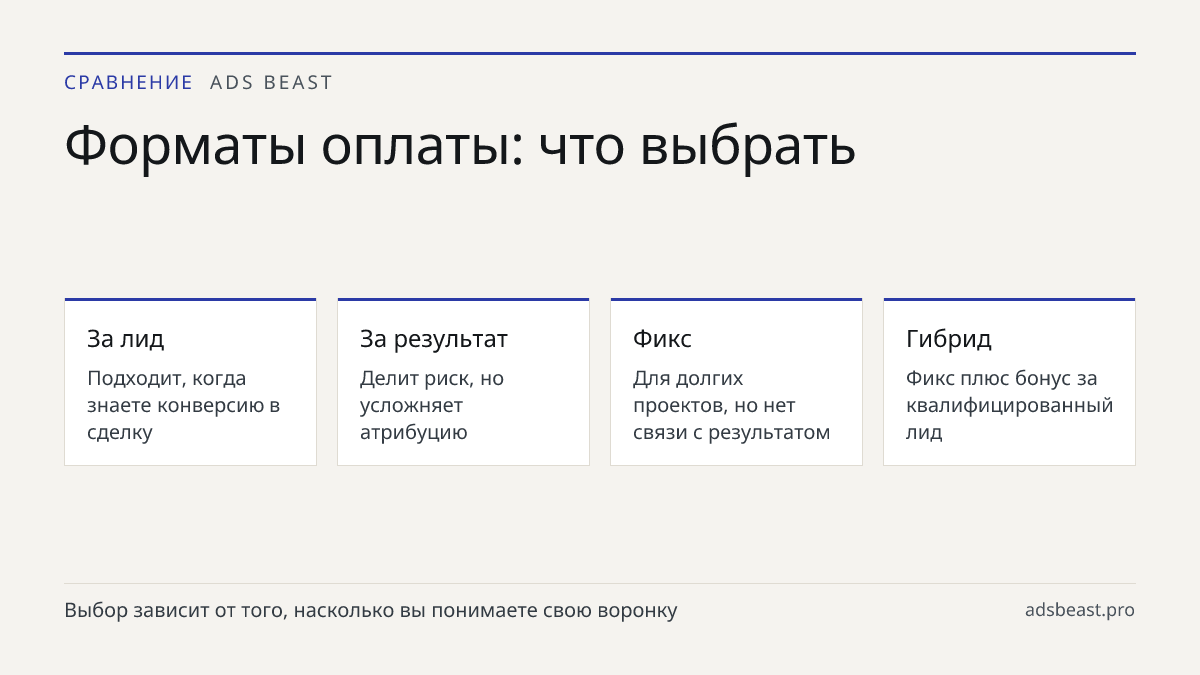Click description "Для долгих проектов, но нет связи"
The width and height of the screenshot is (1200, 675).
(732, 405)
